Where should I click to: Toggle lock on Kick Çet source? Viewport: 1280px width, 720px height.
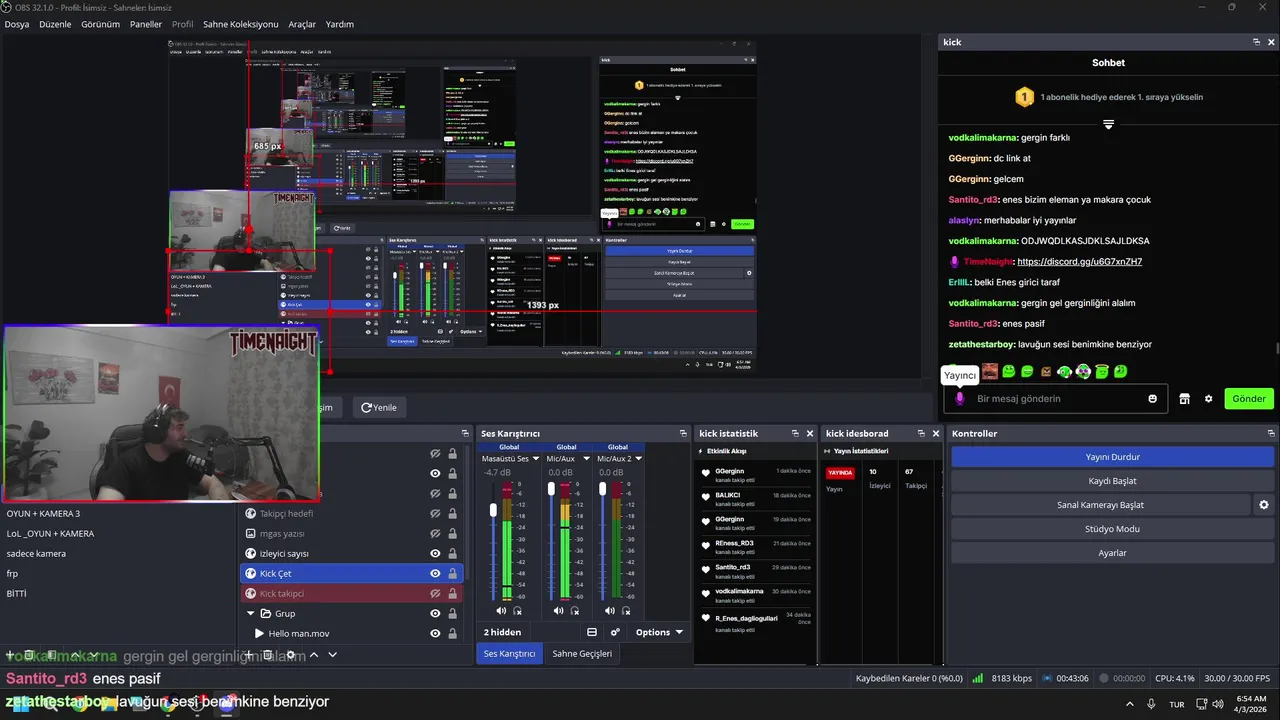click(452, 573)
